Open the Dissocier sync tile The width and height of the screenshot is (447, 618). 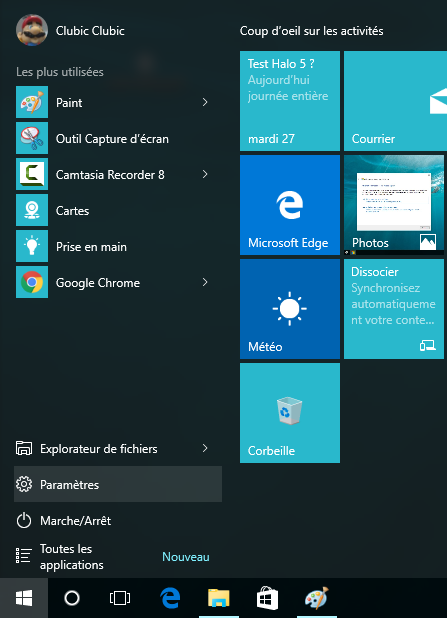394,309
